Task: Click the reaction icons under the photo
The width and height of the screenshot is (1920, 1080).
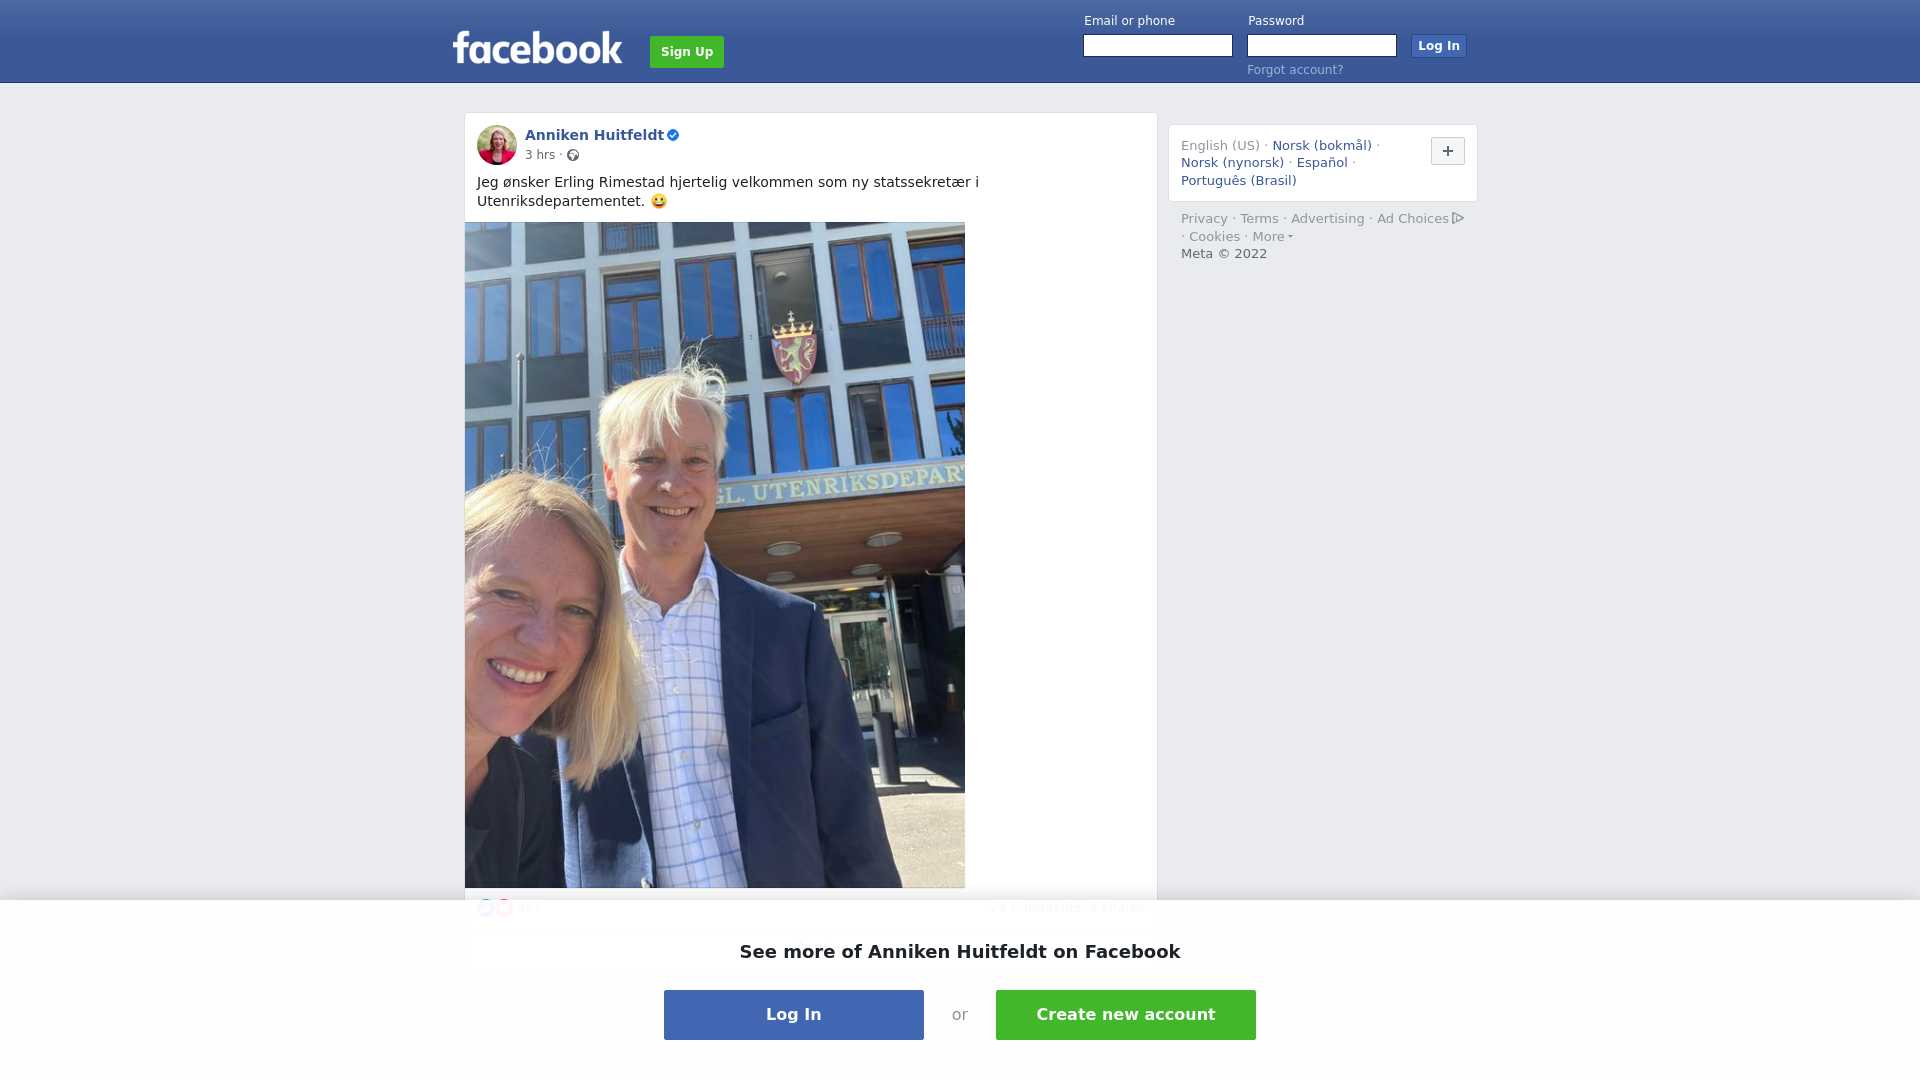Action: click(x=495, y=908)
